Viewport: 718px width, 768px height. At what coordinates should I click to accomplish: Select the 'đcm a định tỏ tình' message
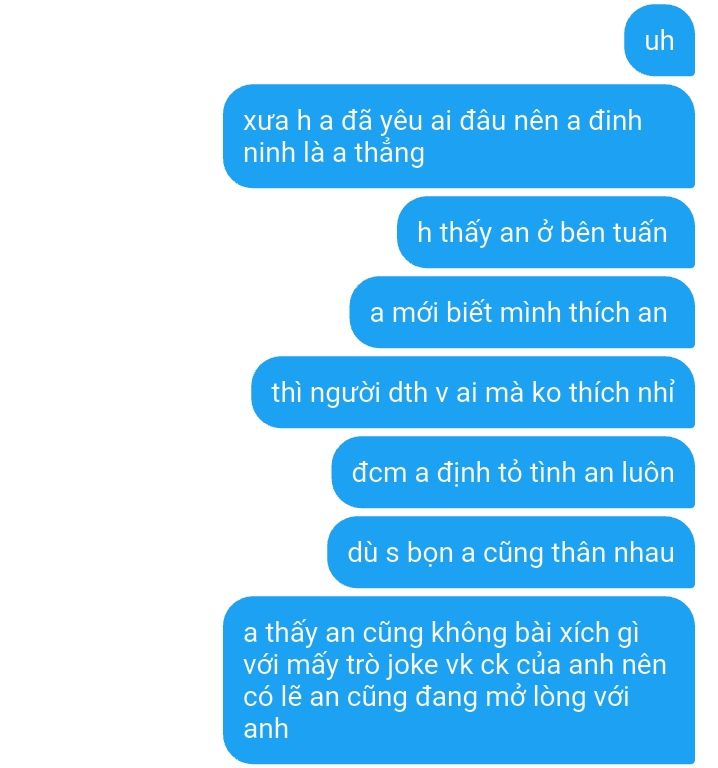click(x=513, y=472)
